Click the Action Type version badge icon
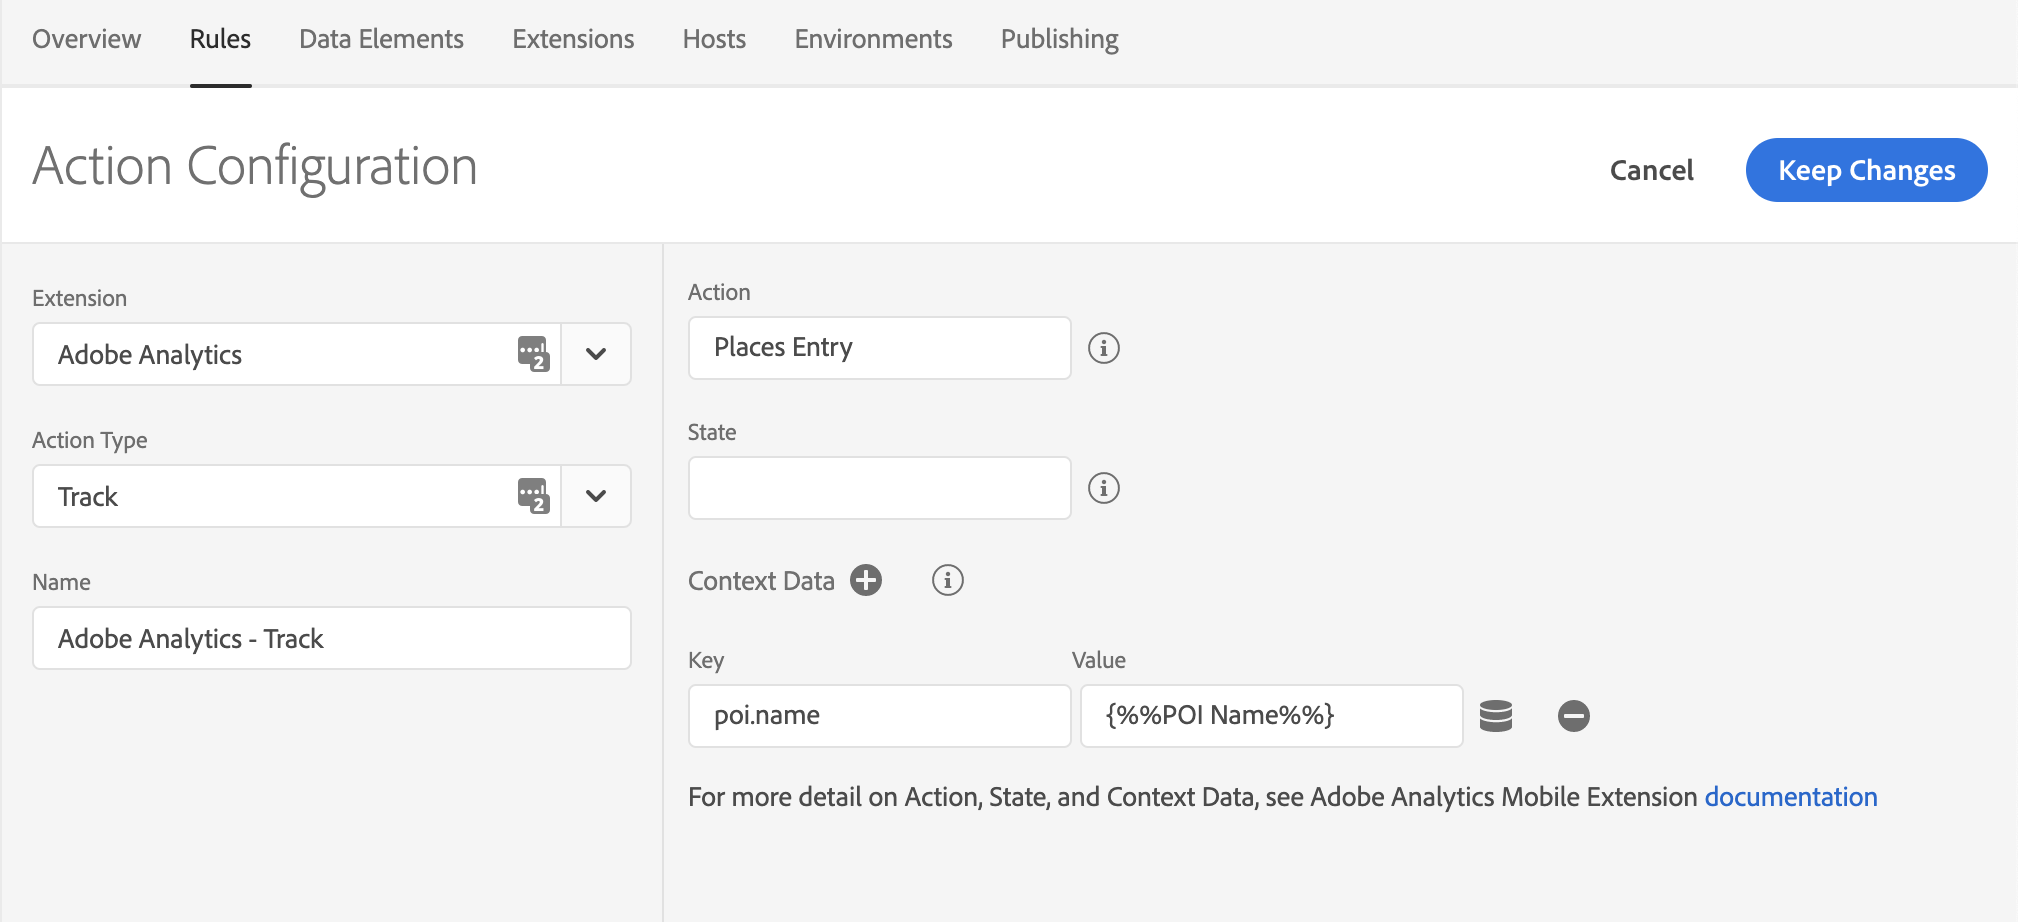Viewport: 2018px width, 922px height. pyautogui.click(x=533, y=496)
